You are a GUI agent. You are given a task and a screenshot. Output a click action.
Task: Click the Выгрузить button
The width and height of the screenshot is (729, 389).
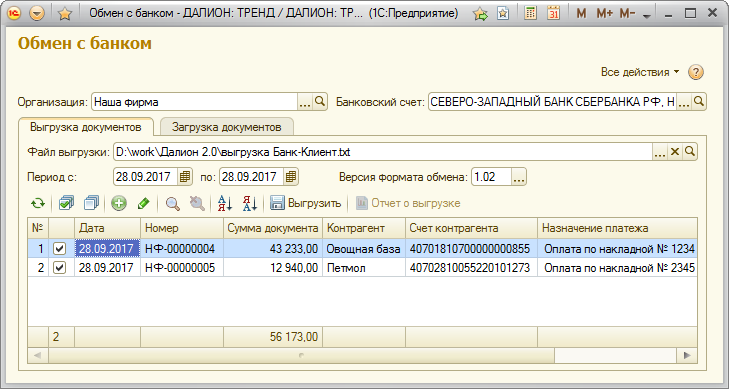306,203
